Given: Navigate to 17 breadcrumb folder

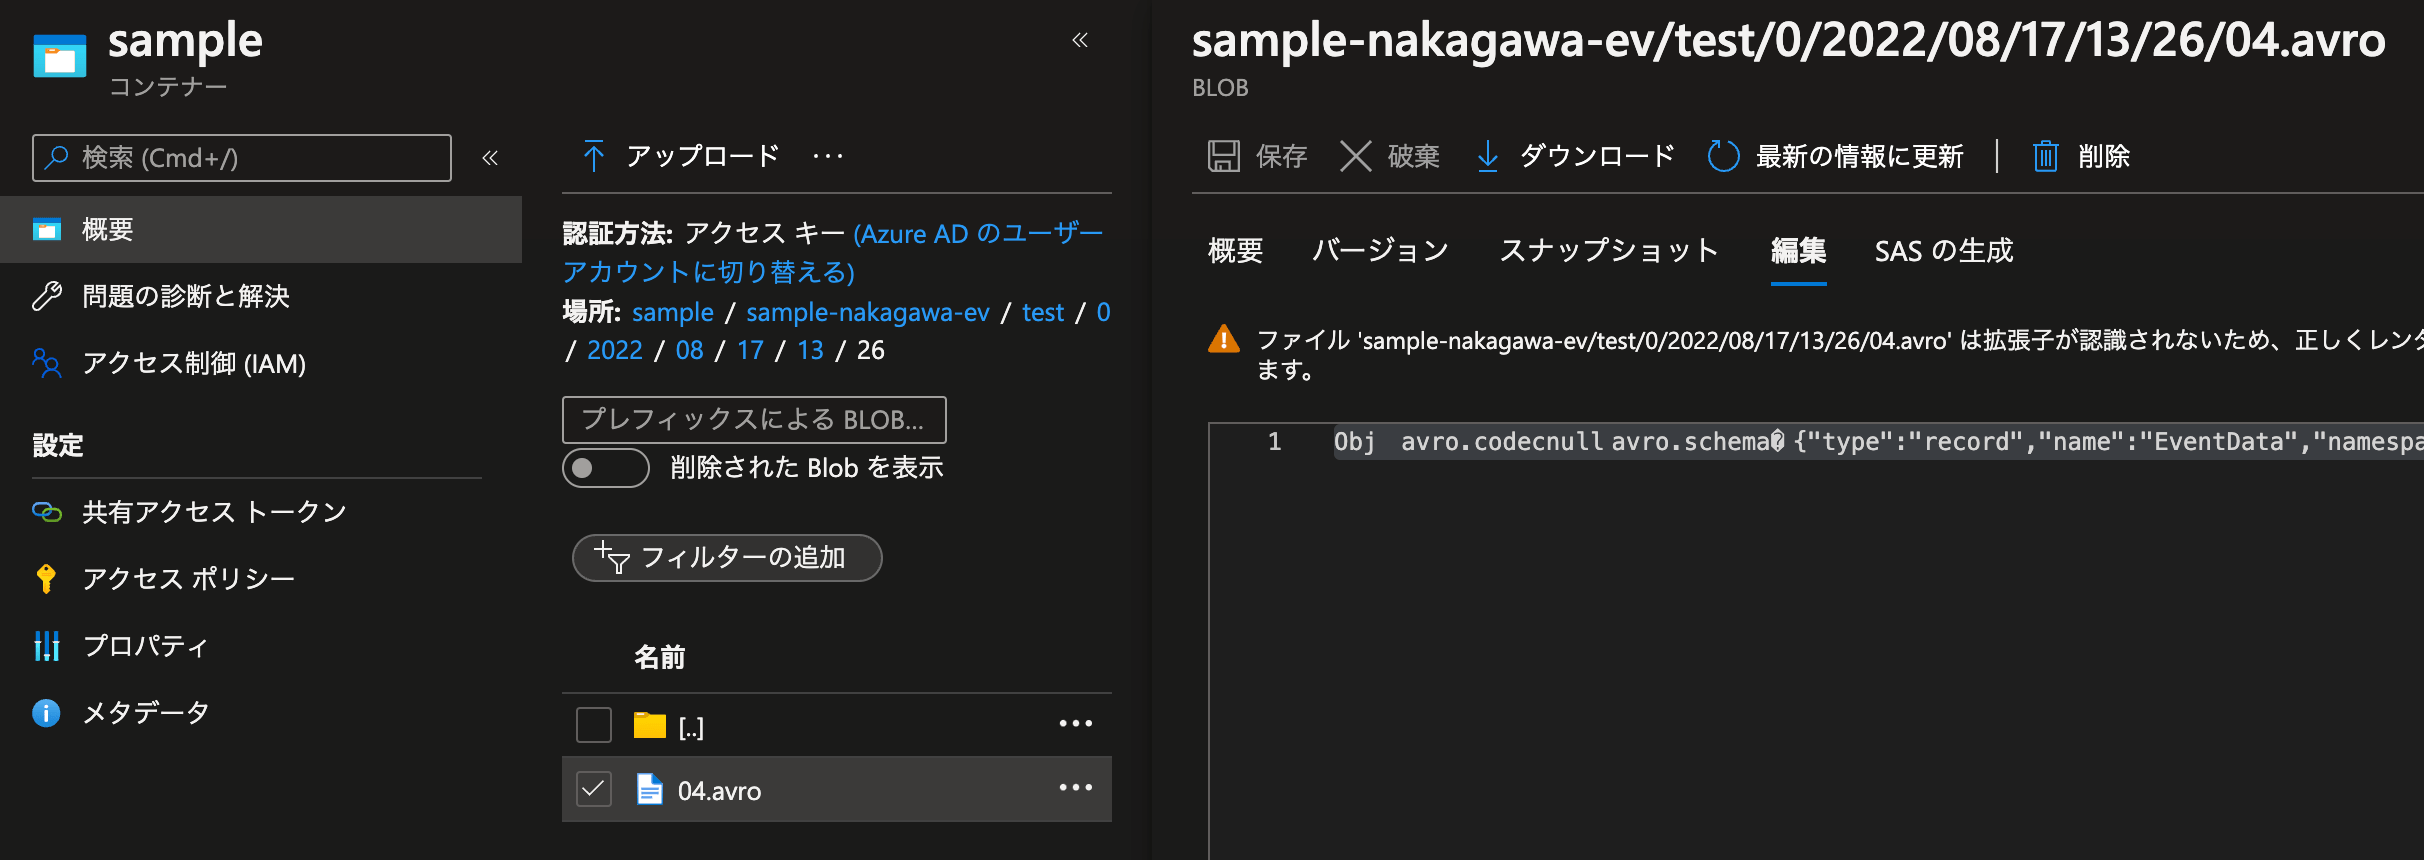Looking at the screenshot, I should (750, 350).
